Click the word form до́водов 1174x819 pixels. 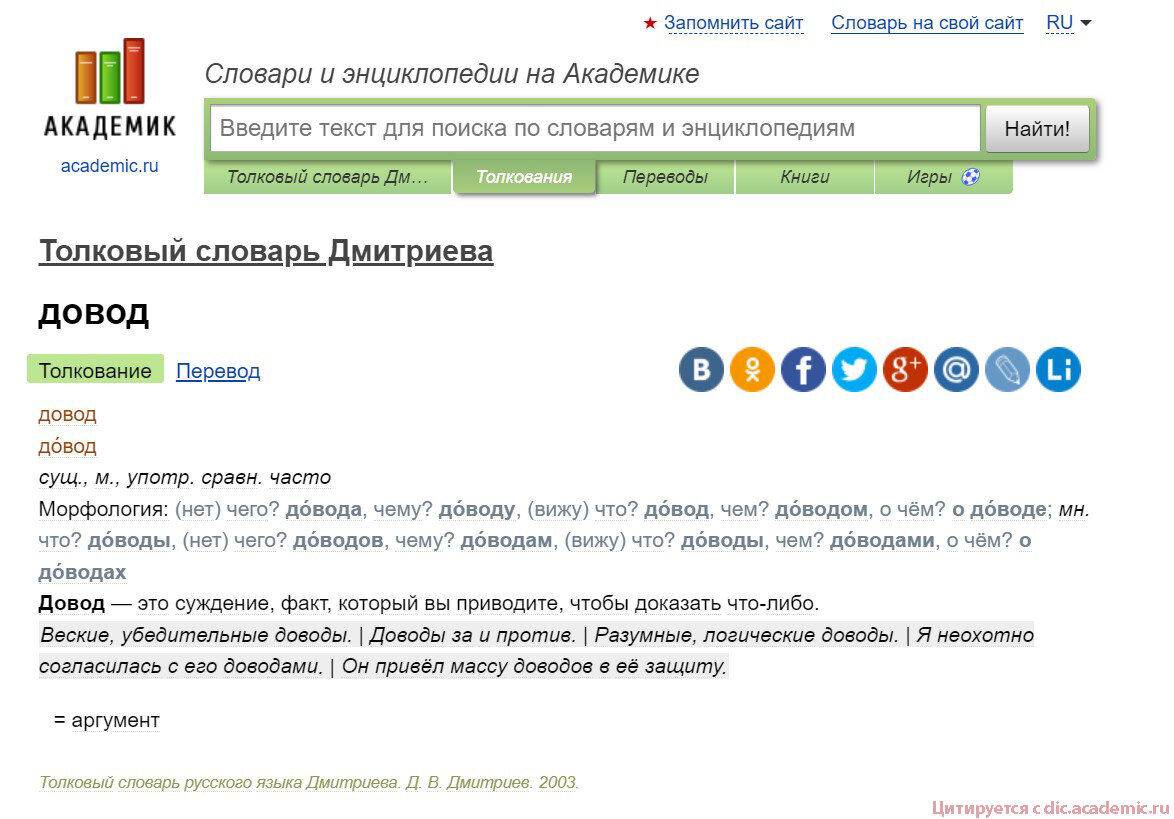[x=338, y=541]
